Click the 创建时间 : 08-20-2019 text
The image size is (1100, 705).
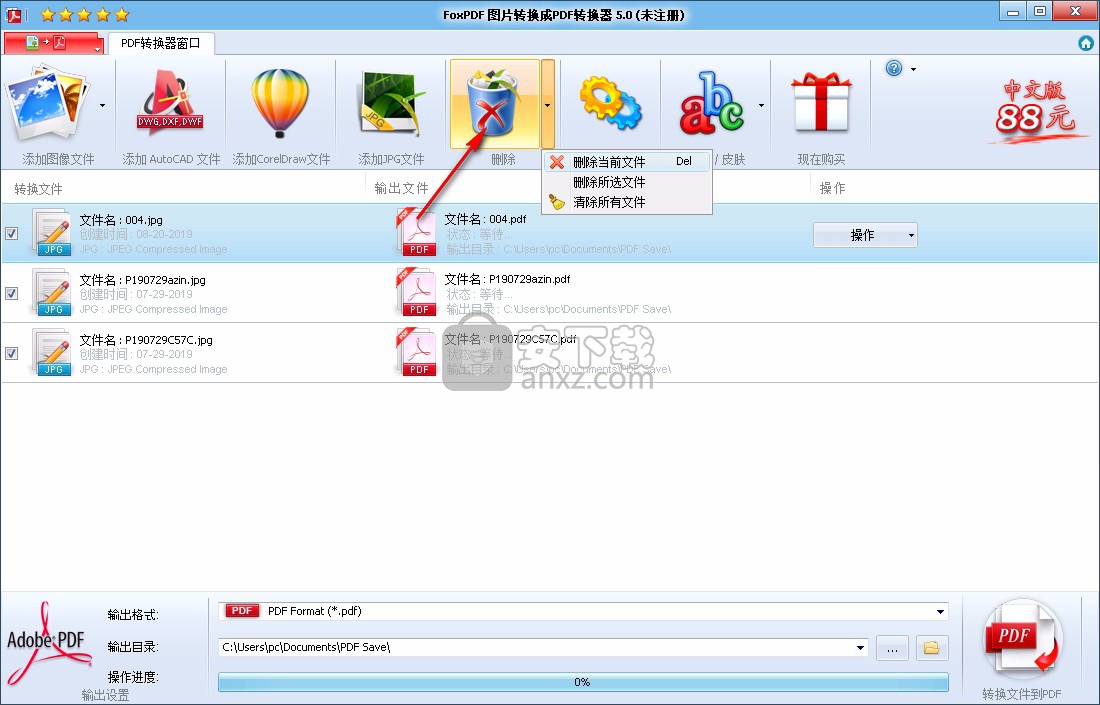136,234
